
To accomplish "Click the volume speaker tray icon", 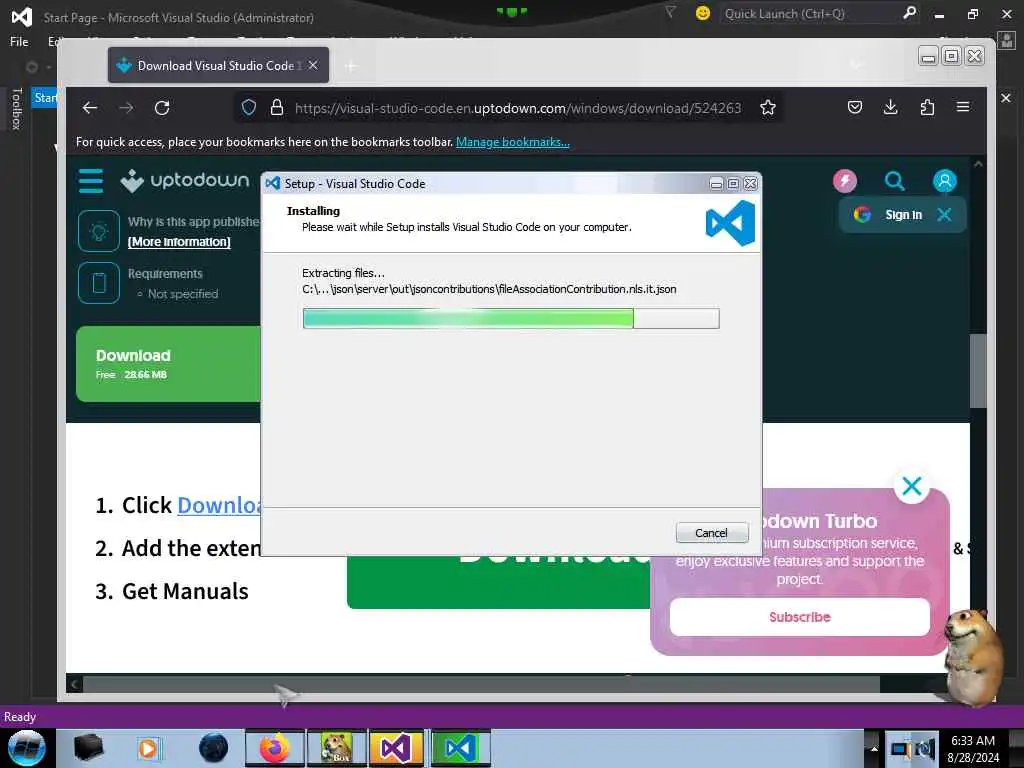I will [925, 749].
